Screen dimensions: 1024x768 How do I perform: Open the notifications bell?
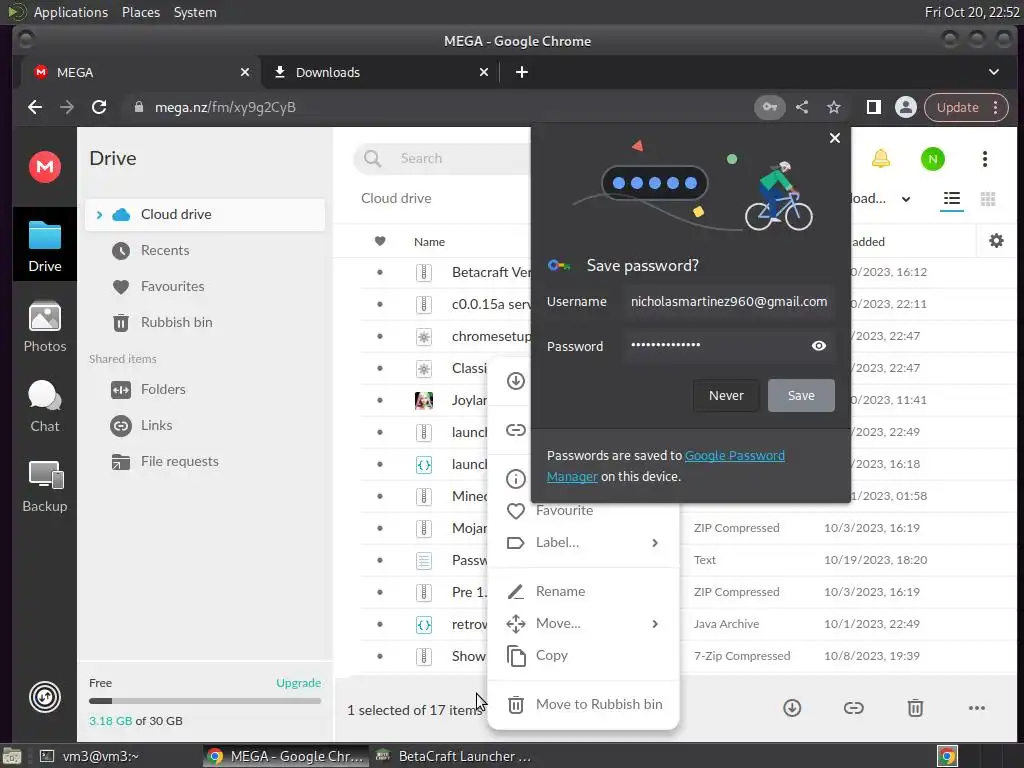point(880,159)
